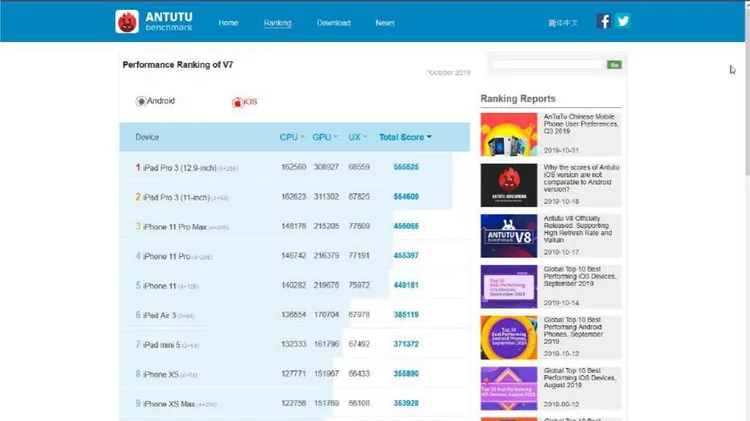
Task: Click total score 555525
Action: pyautogui.click(x=406, y=167)
